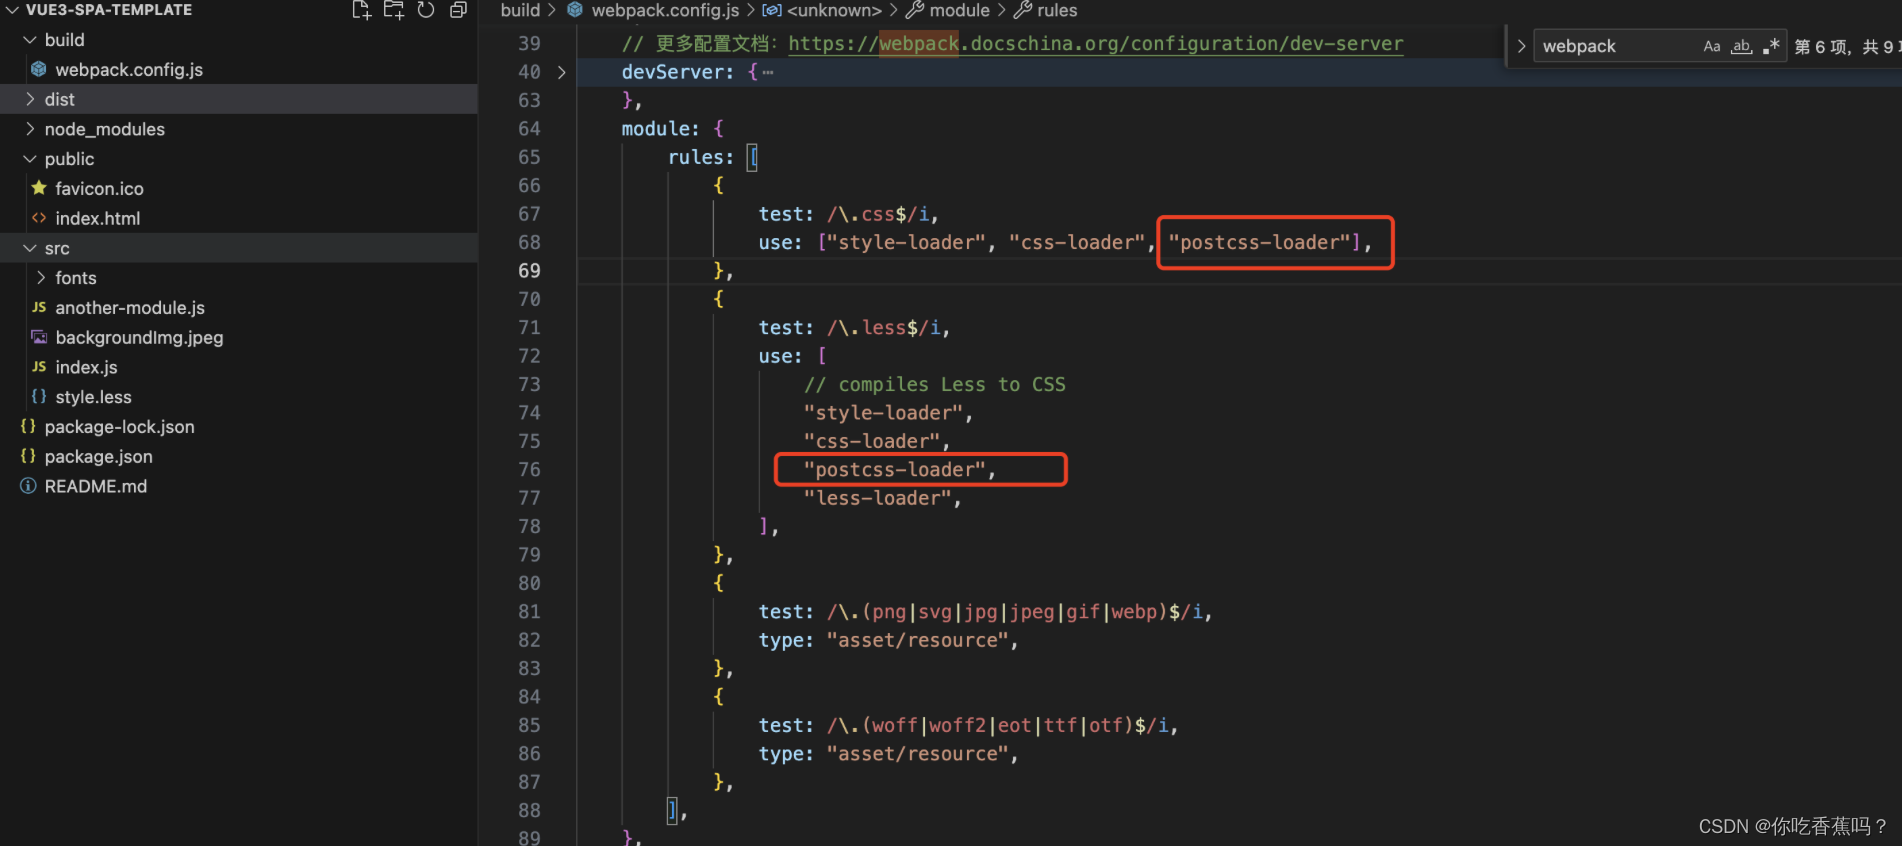Screen dimensions: 1902x846
Task: Click the JS icon beside another-module.js
Action: click(x=39, y=307)
